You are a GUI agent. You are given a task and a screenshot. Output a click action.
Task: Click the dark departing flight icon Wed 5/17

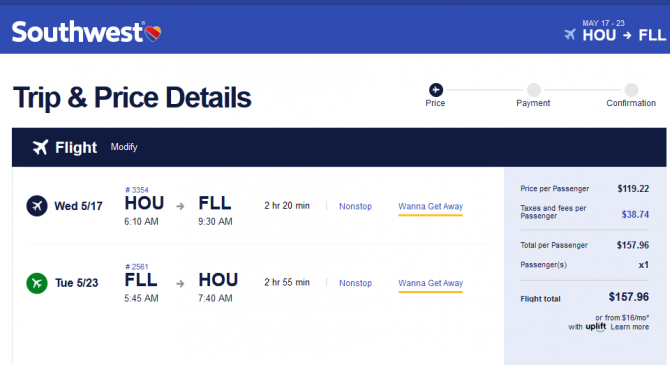coord(37,206)
